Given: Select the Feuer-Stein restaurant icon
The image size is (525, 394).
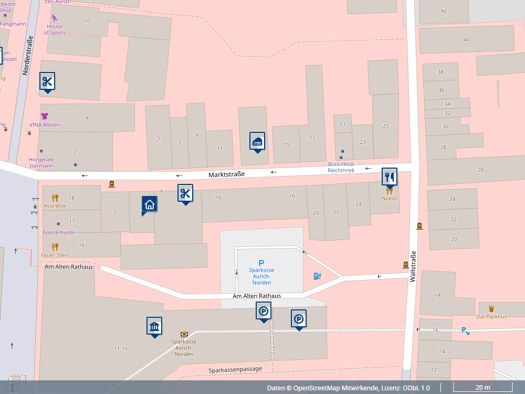Looking at the screenshot, I should click(55, 247).
